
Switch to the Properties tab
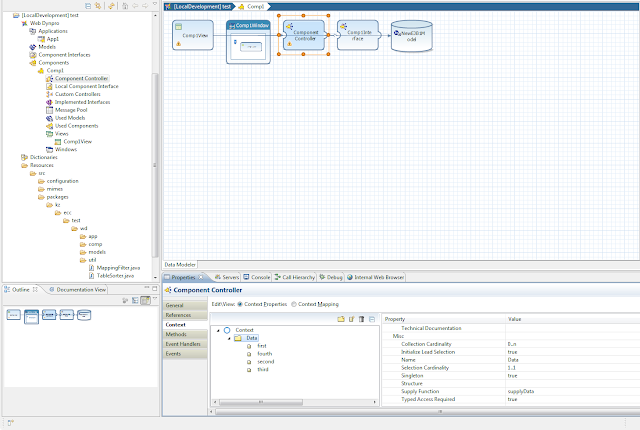coord(183,277)
